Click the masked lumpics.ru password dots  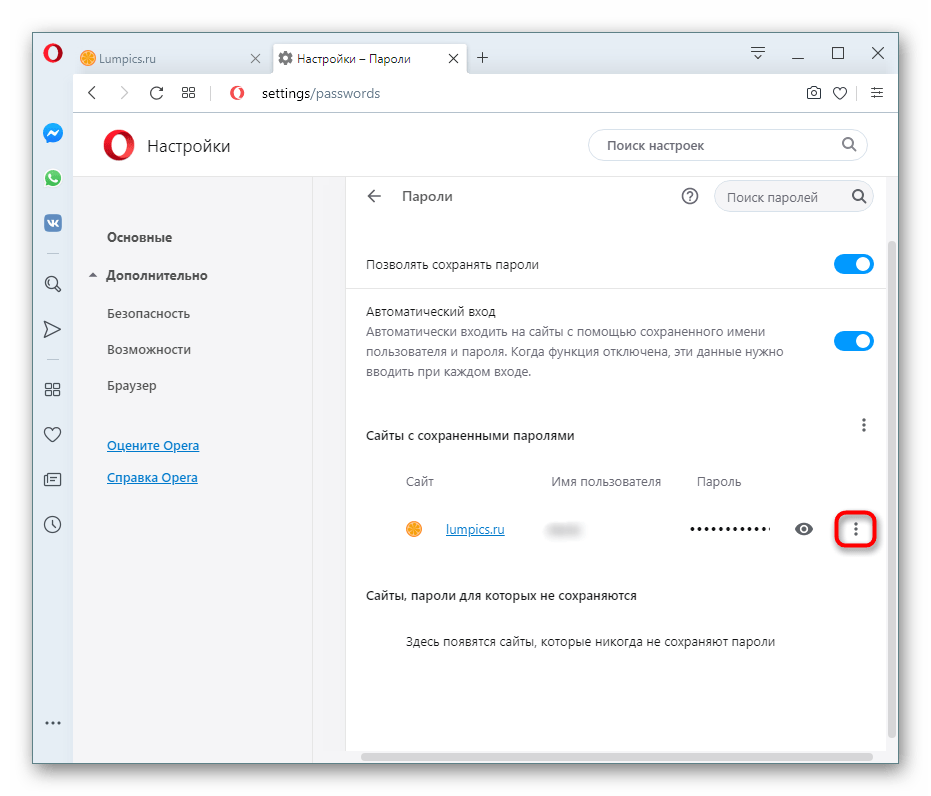(x=730, y=529)
